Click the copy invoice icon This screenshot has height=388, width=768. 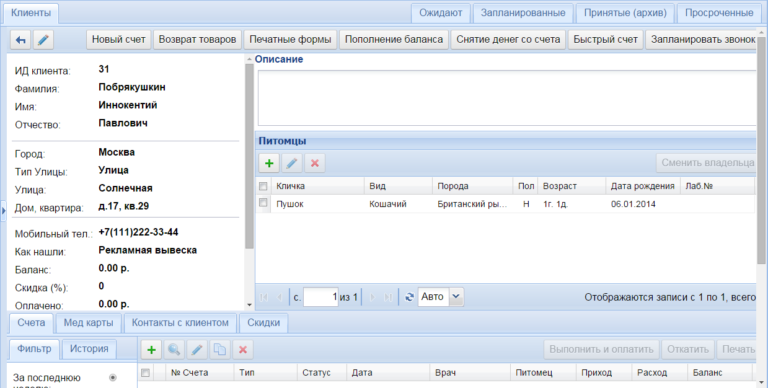coord(220,349)
